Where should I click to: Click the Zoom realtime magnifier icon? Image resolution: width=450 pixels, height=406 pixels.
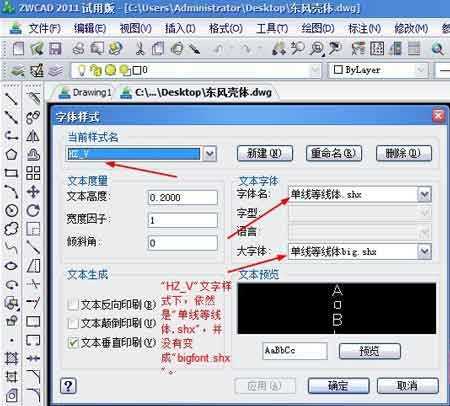[297, 49]
